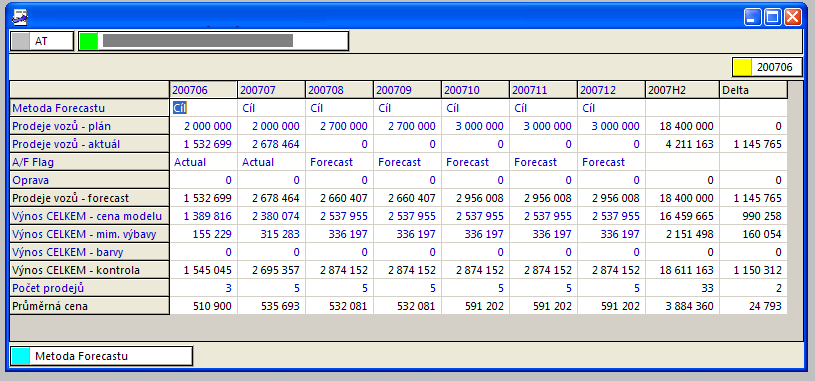The image size is (815, 381).
Task: Select the 200710 column header
Action: [476, 90]
